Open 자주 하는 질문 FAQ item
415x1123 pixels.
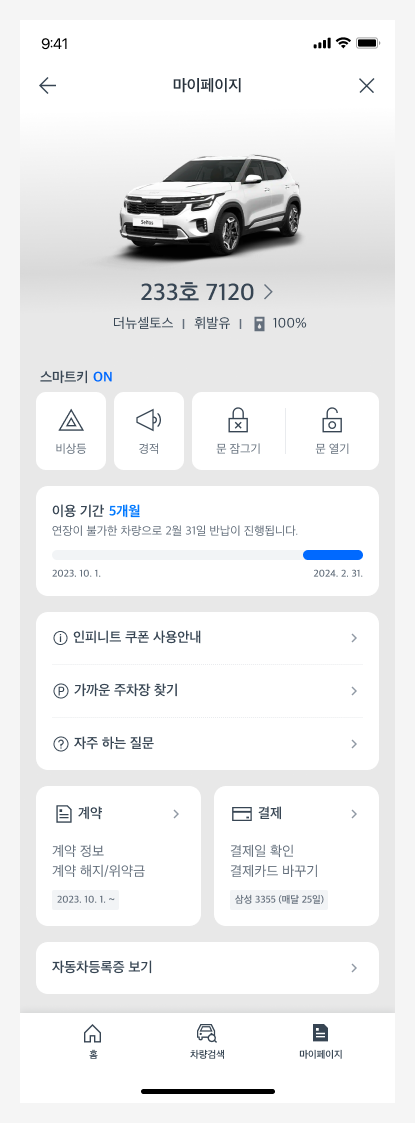tap(207, 744)
